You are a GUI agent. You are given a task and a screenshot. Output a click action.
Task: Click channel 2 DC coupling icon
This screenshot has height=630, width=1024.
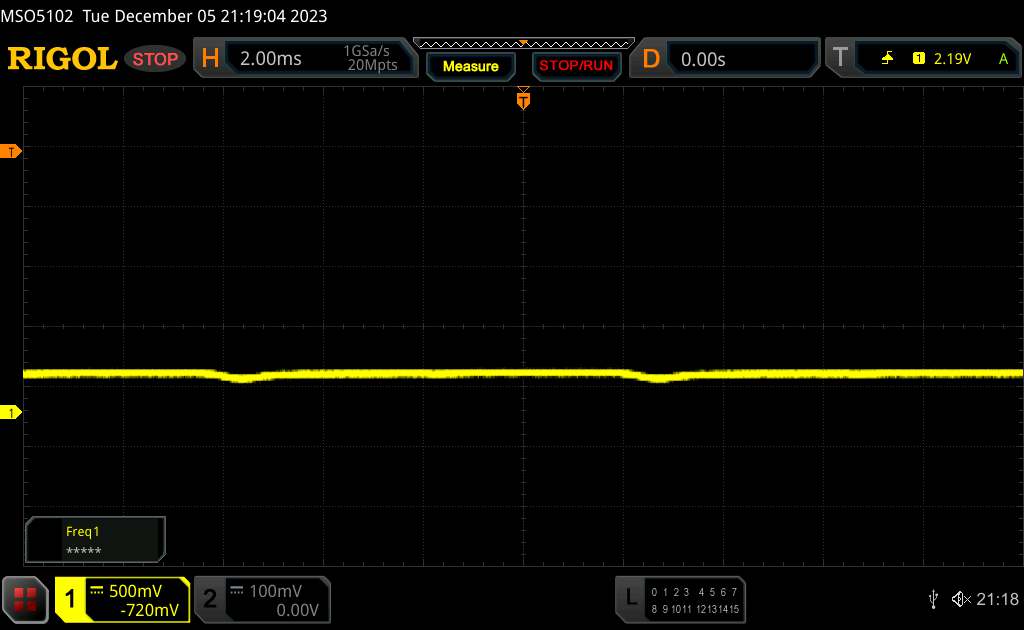236,590
